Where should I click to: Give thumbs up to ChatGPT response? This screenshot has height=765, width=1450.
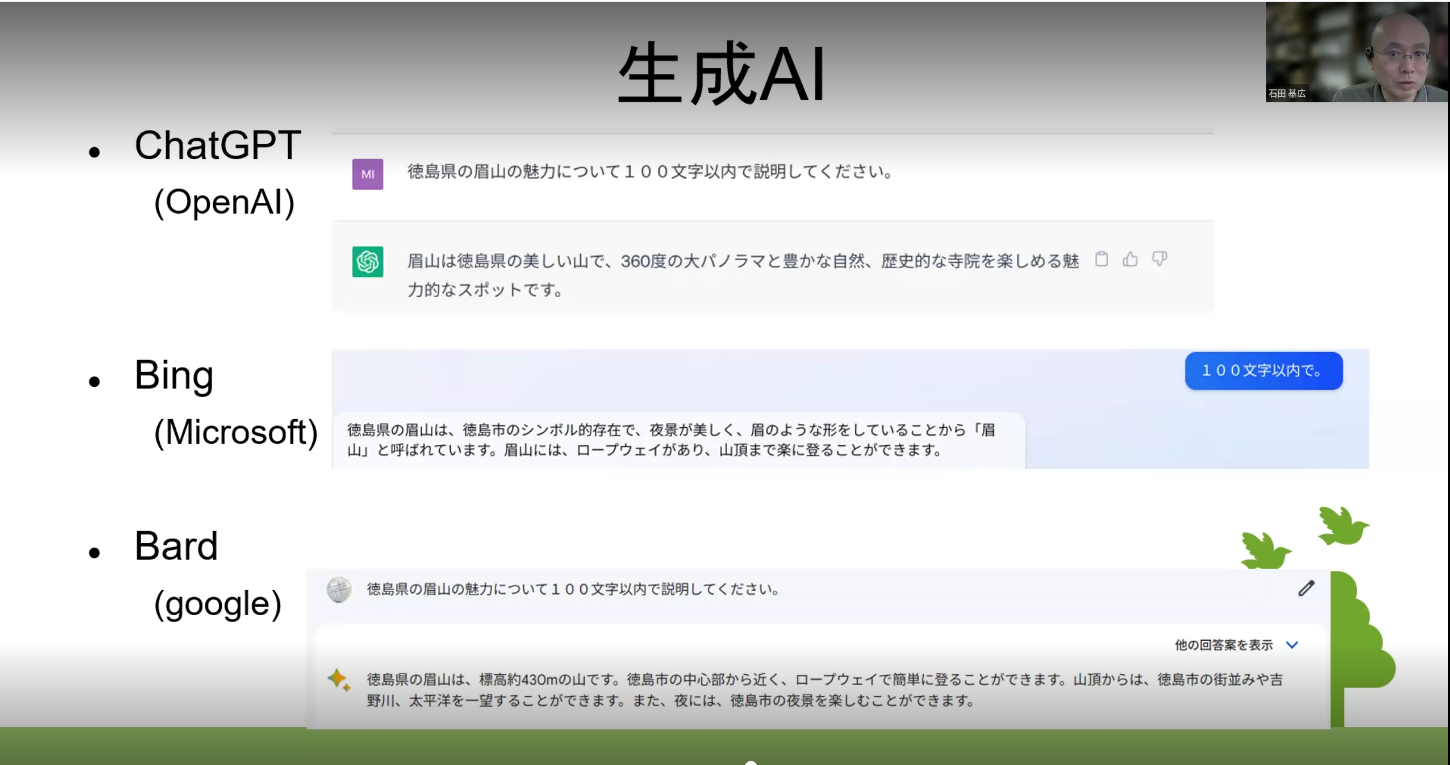click(x=1130, y=259)
